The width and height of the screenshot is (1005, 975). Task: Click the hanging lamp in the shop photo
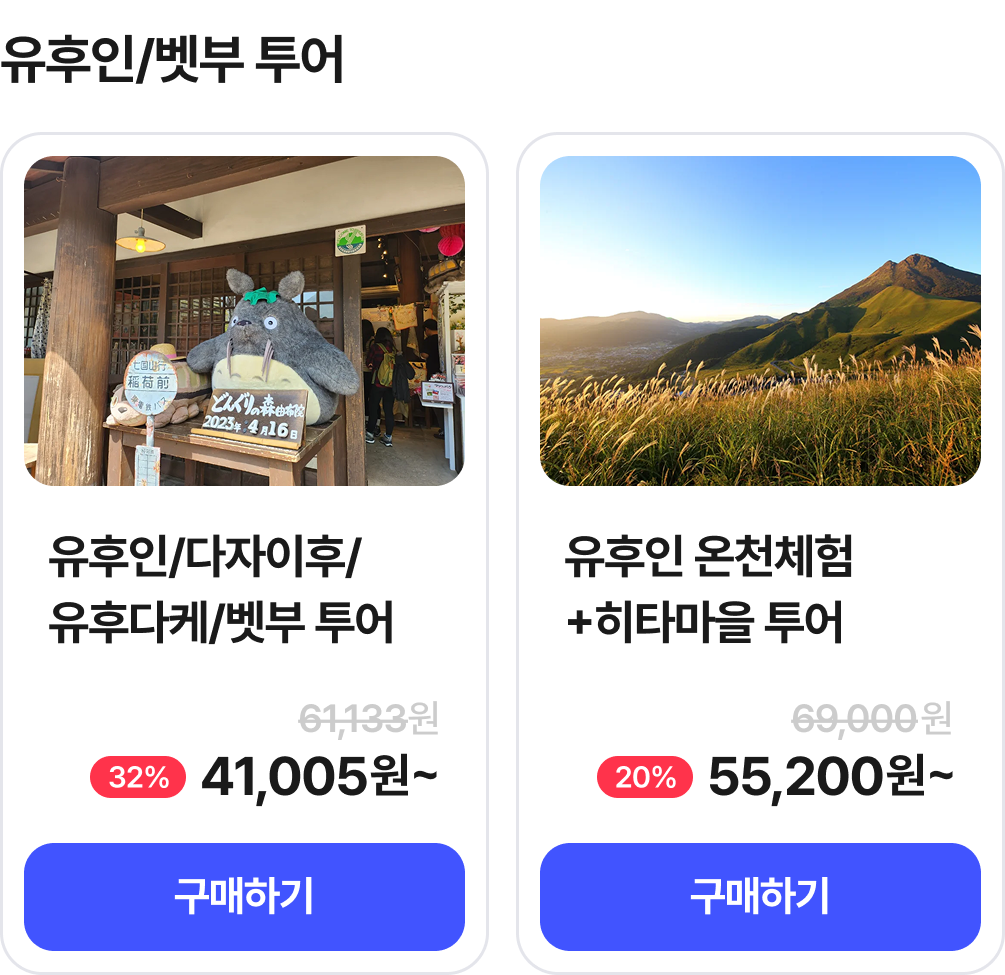(x=140, y=238)
